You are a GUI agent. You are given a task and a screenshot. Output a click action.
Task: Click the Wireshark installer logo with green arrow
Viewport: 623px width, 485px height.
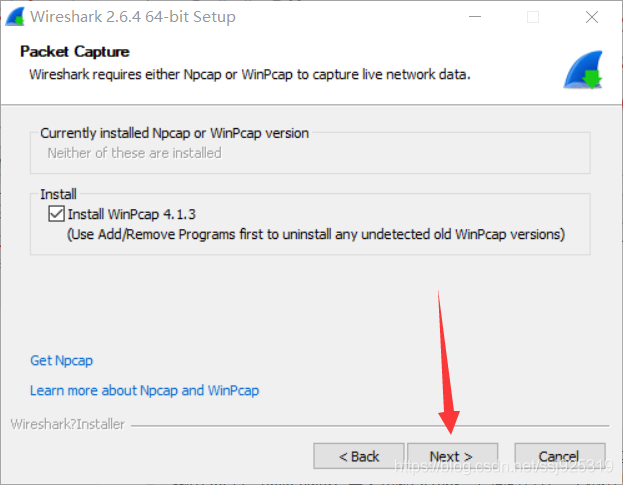coord(583,70)
